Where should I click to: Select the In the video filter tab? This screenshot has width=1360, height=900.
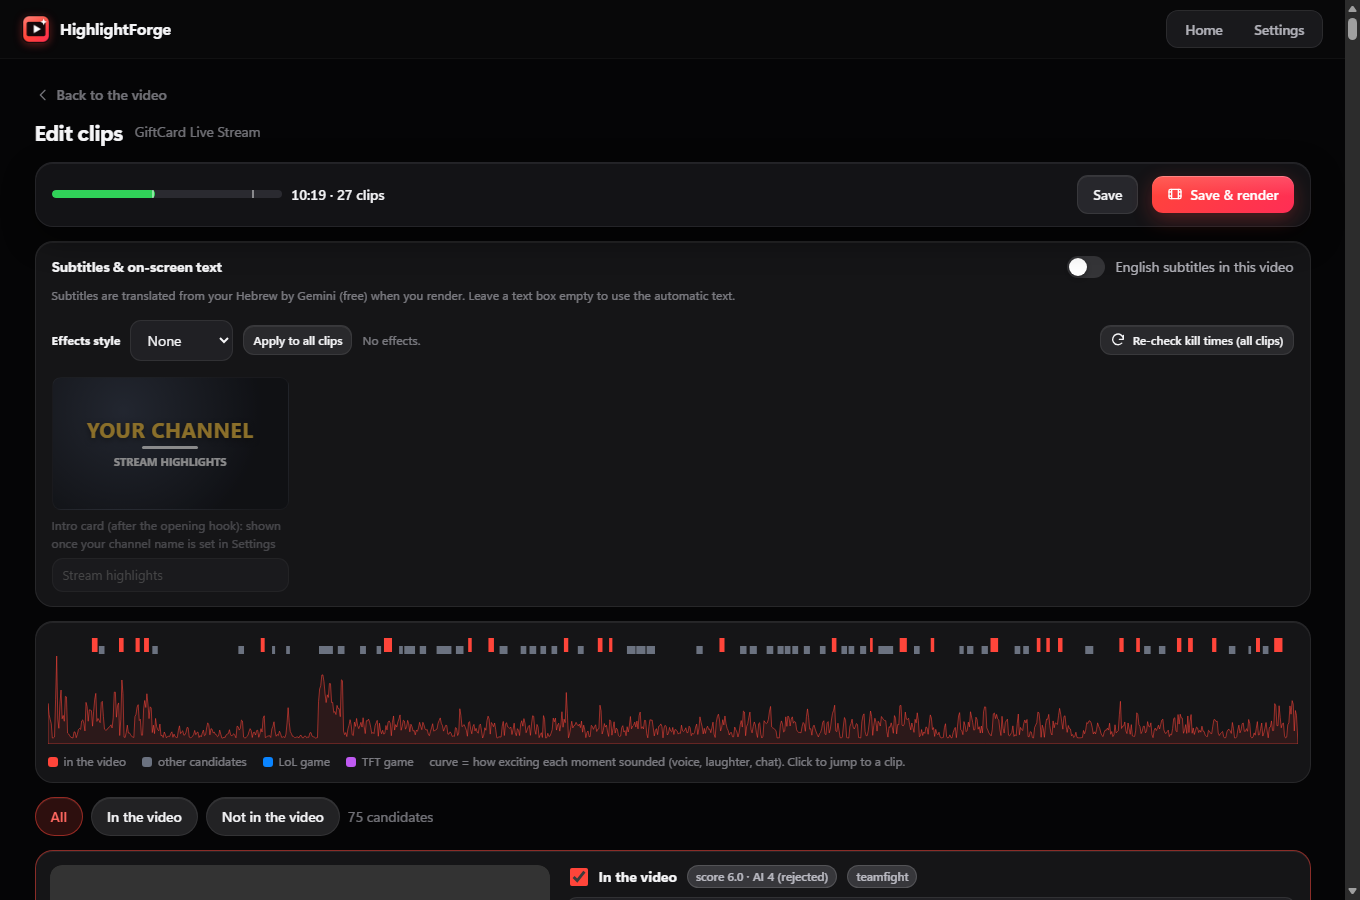(x=144, y=817)
